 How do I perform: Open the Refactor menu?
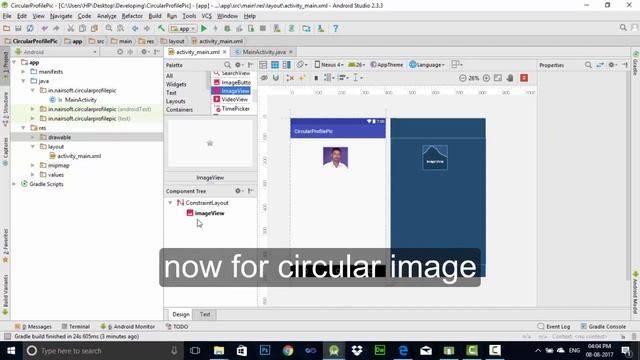tap(132, 16)
